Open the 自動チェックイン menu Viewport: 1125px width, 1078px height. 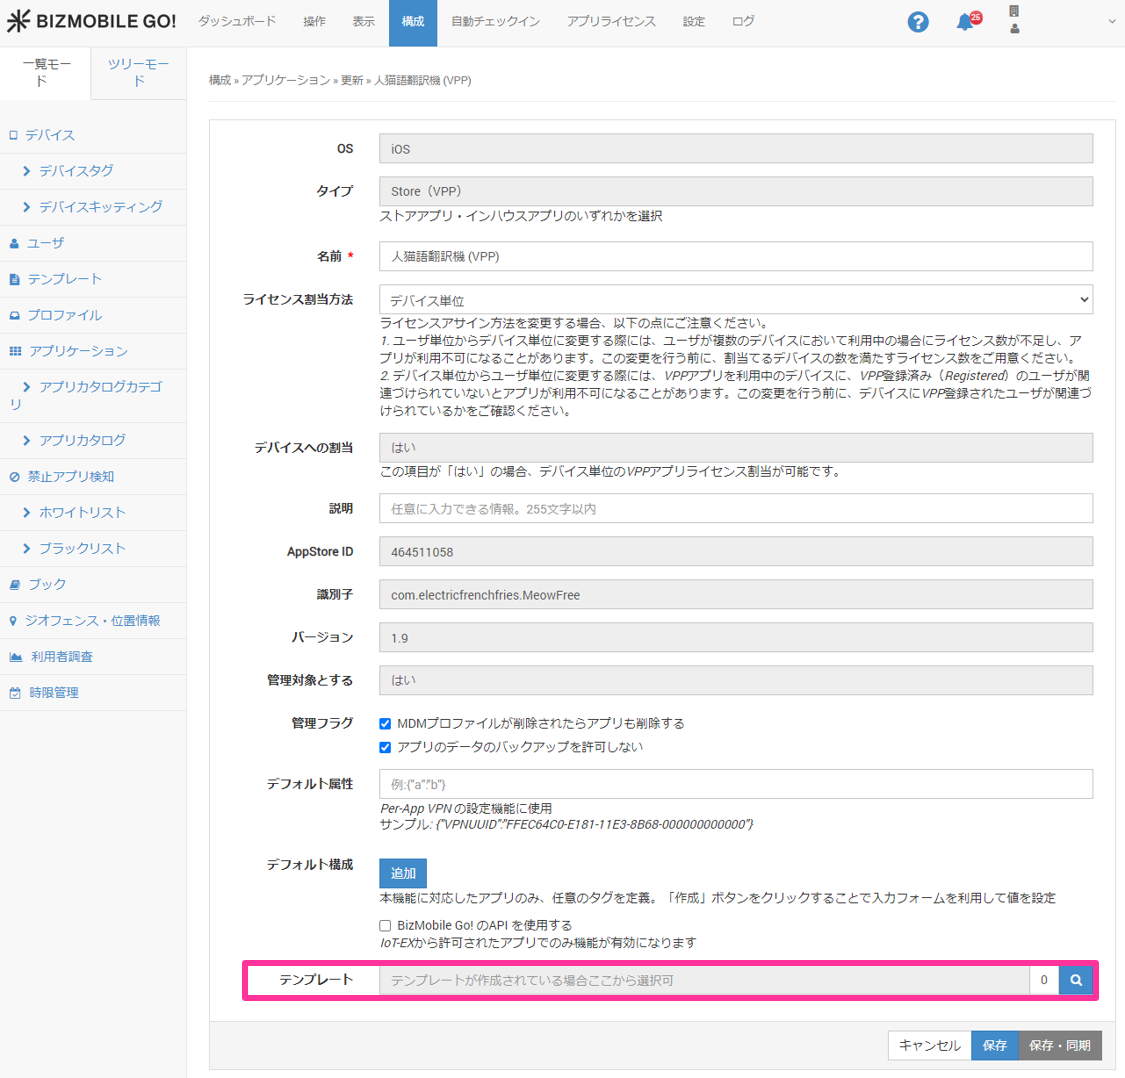coord(495,22)
